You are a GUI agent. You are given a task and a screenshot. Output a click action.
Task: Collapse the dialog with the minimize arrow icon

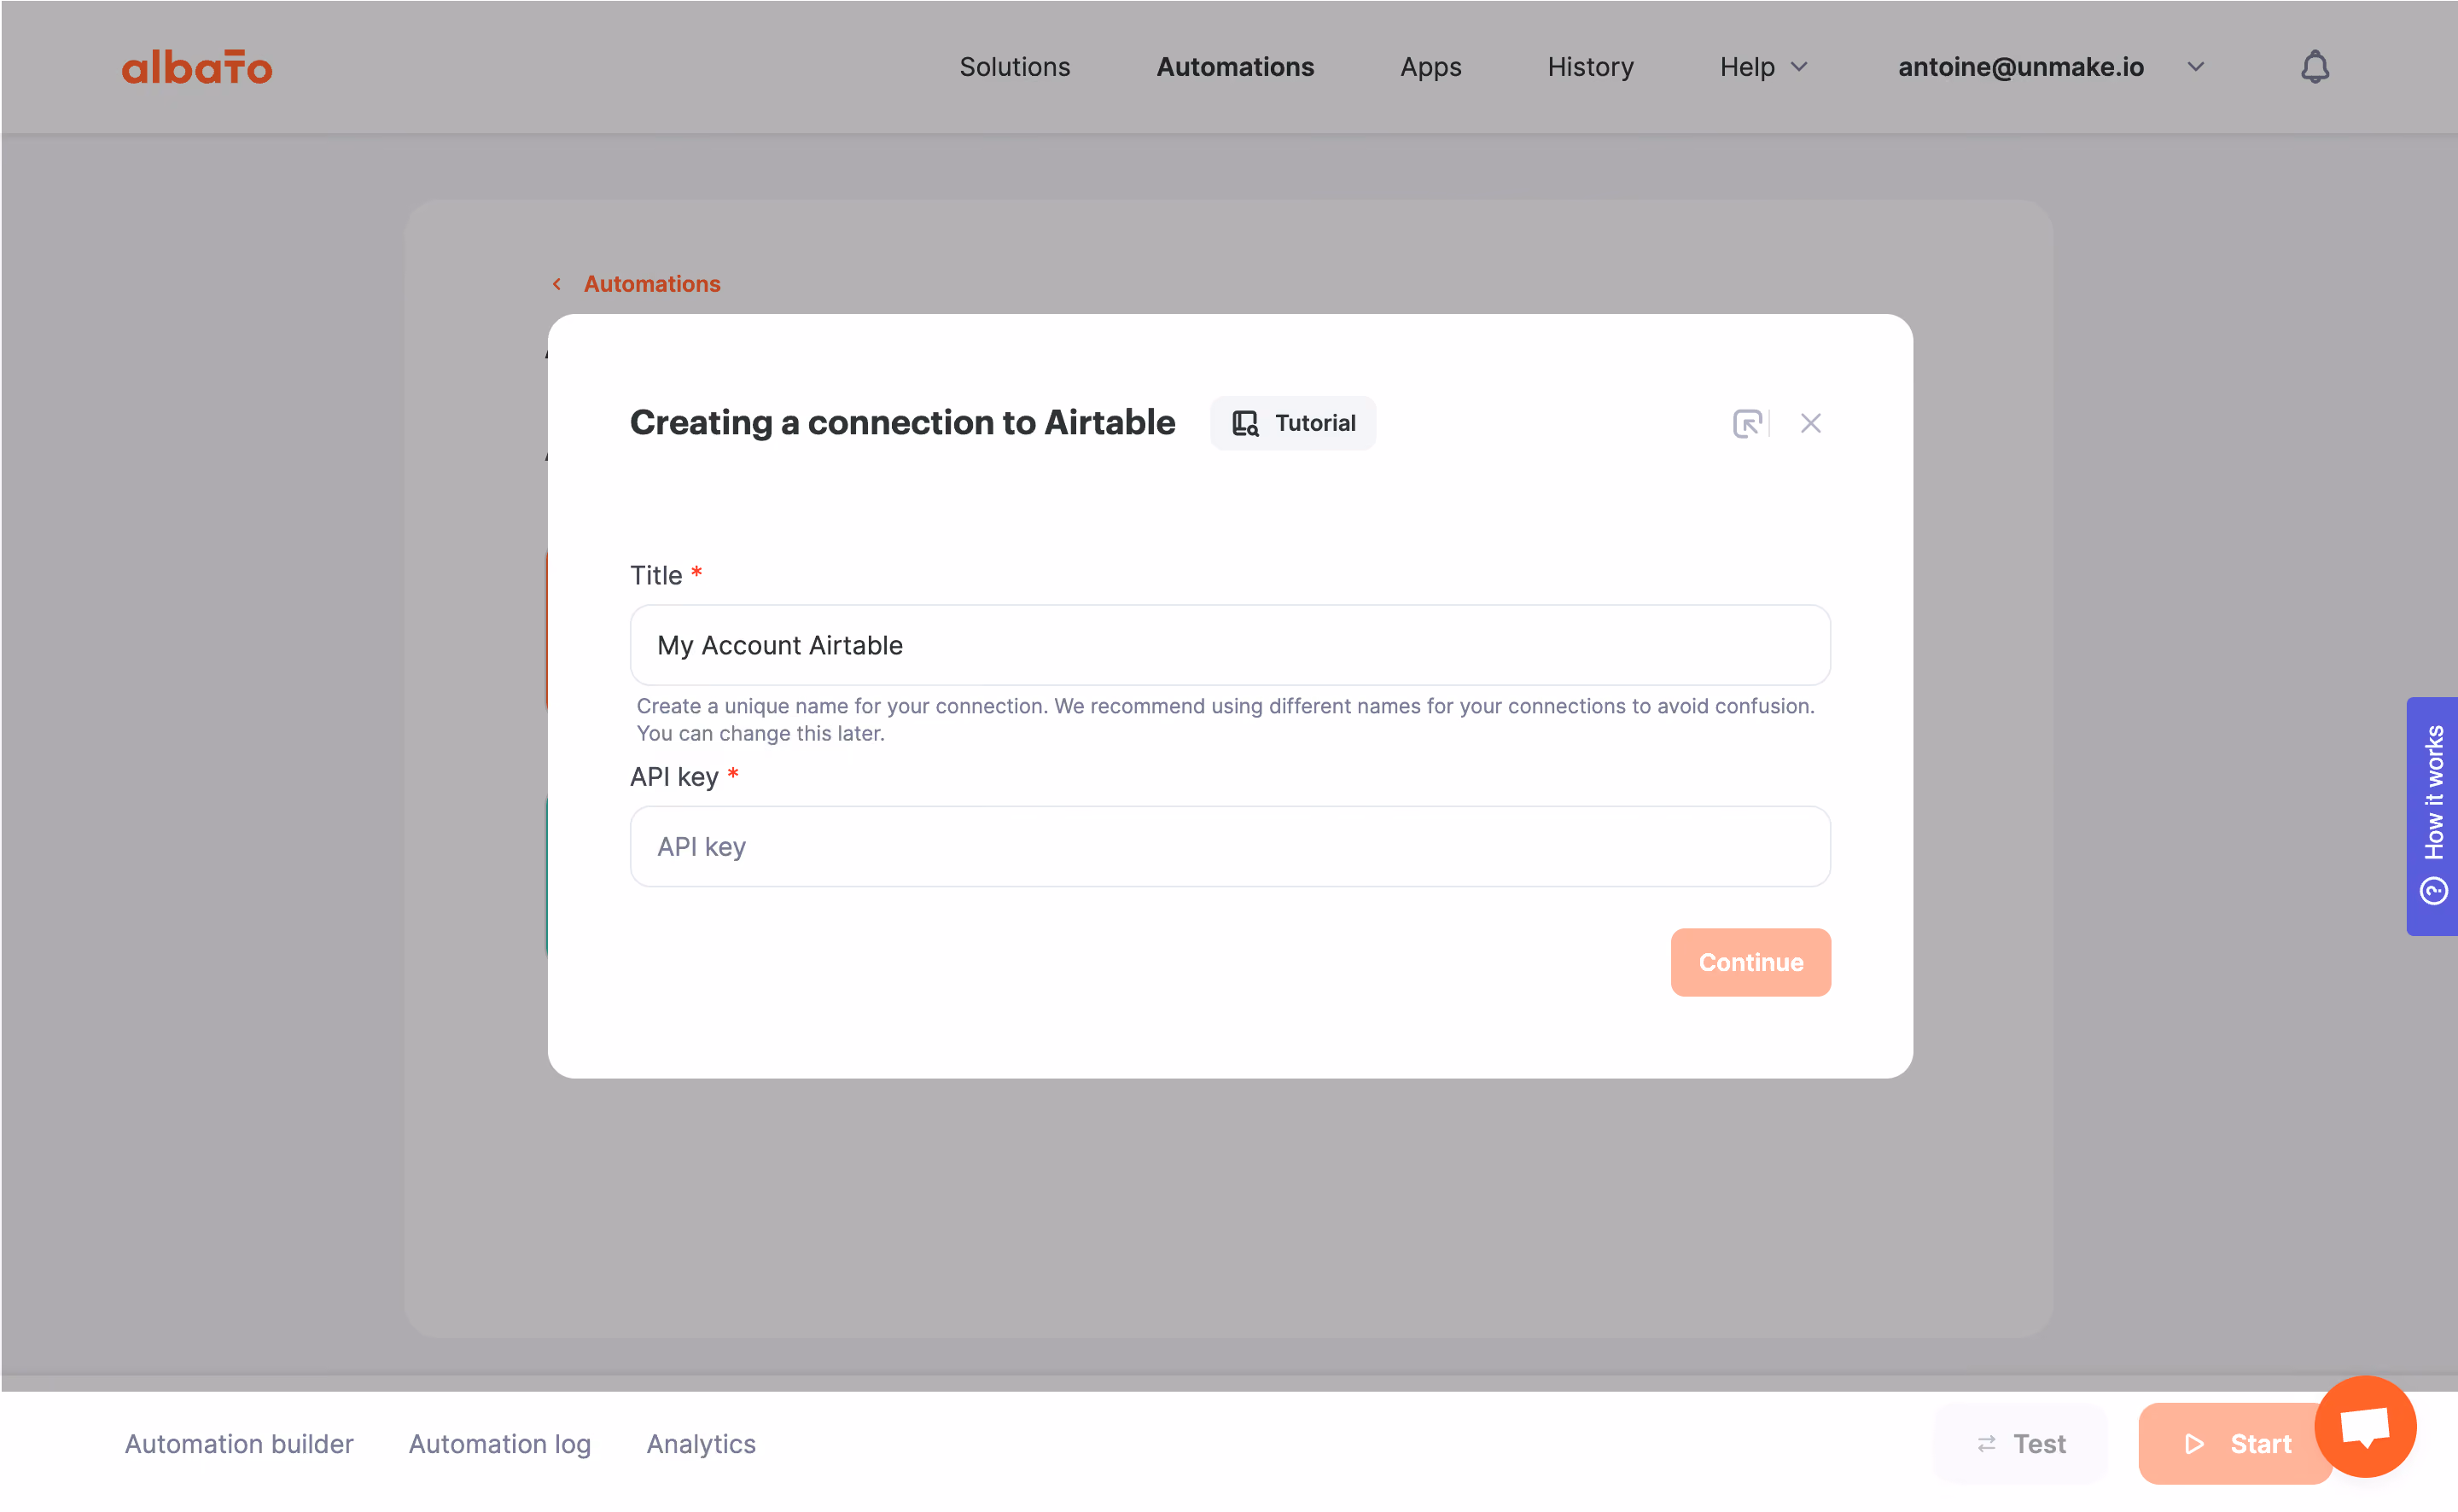point(1746,423)
